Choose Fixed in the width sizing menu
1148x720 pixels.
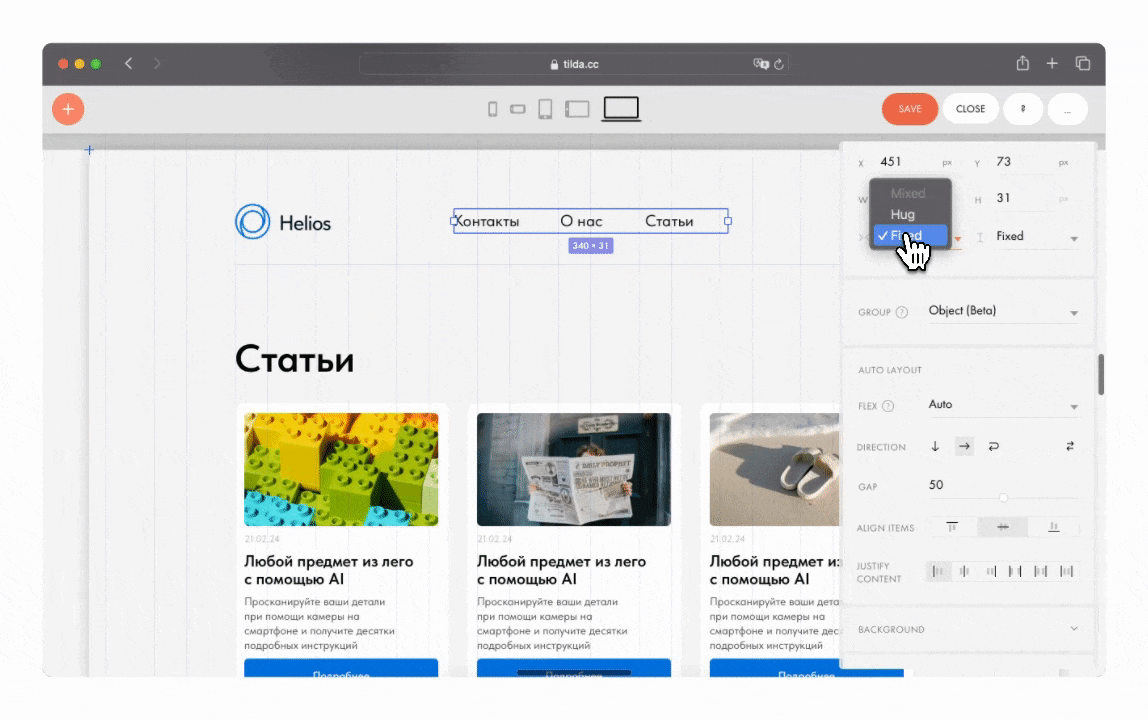(910, 236)
